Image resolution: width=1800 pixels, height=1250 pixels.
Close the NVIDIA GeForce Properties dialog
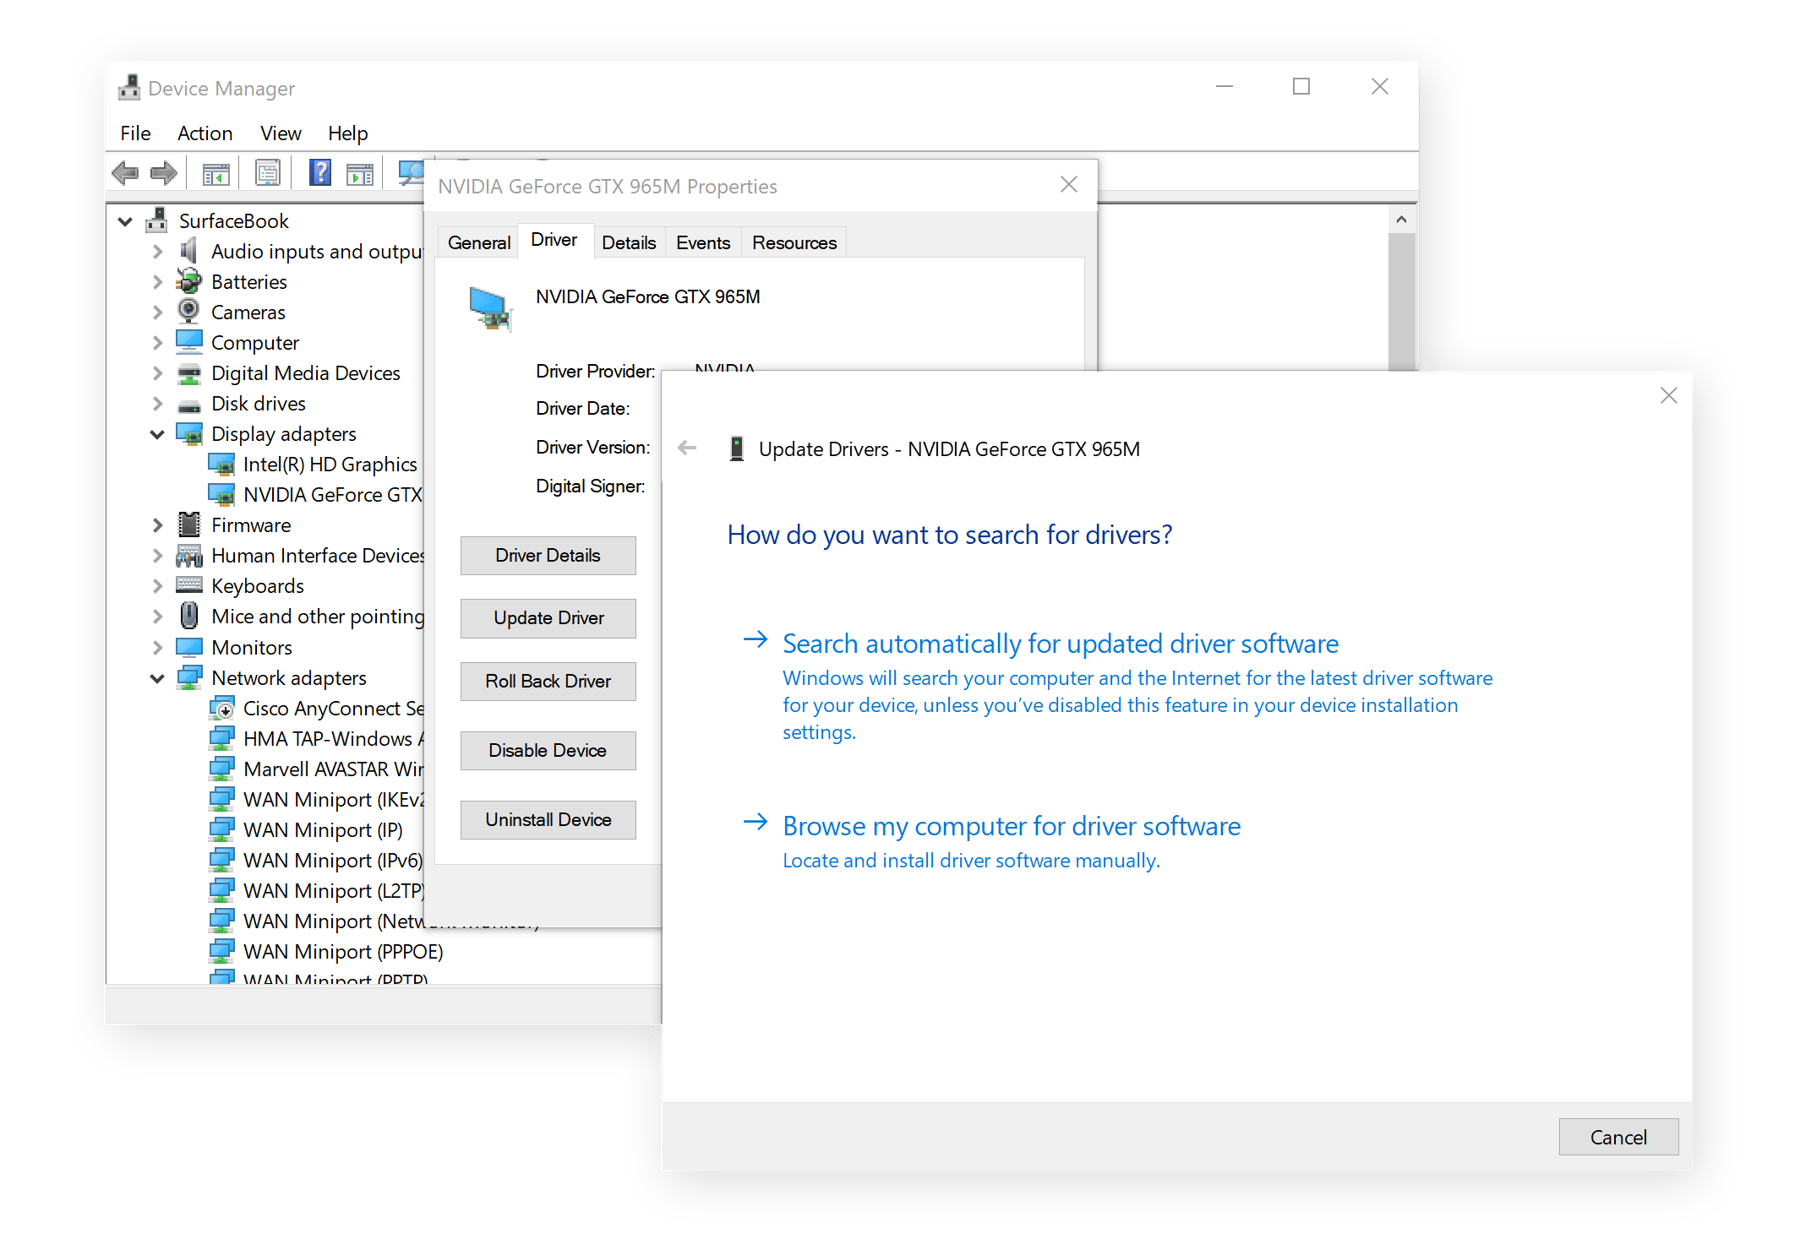[x=1068, y=185]
